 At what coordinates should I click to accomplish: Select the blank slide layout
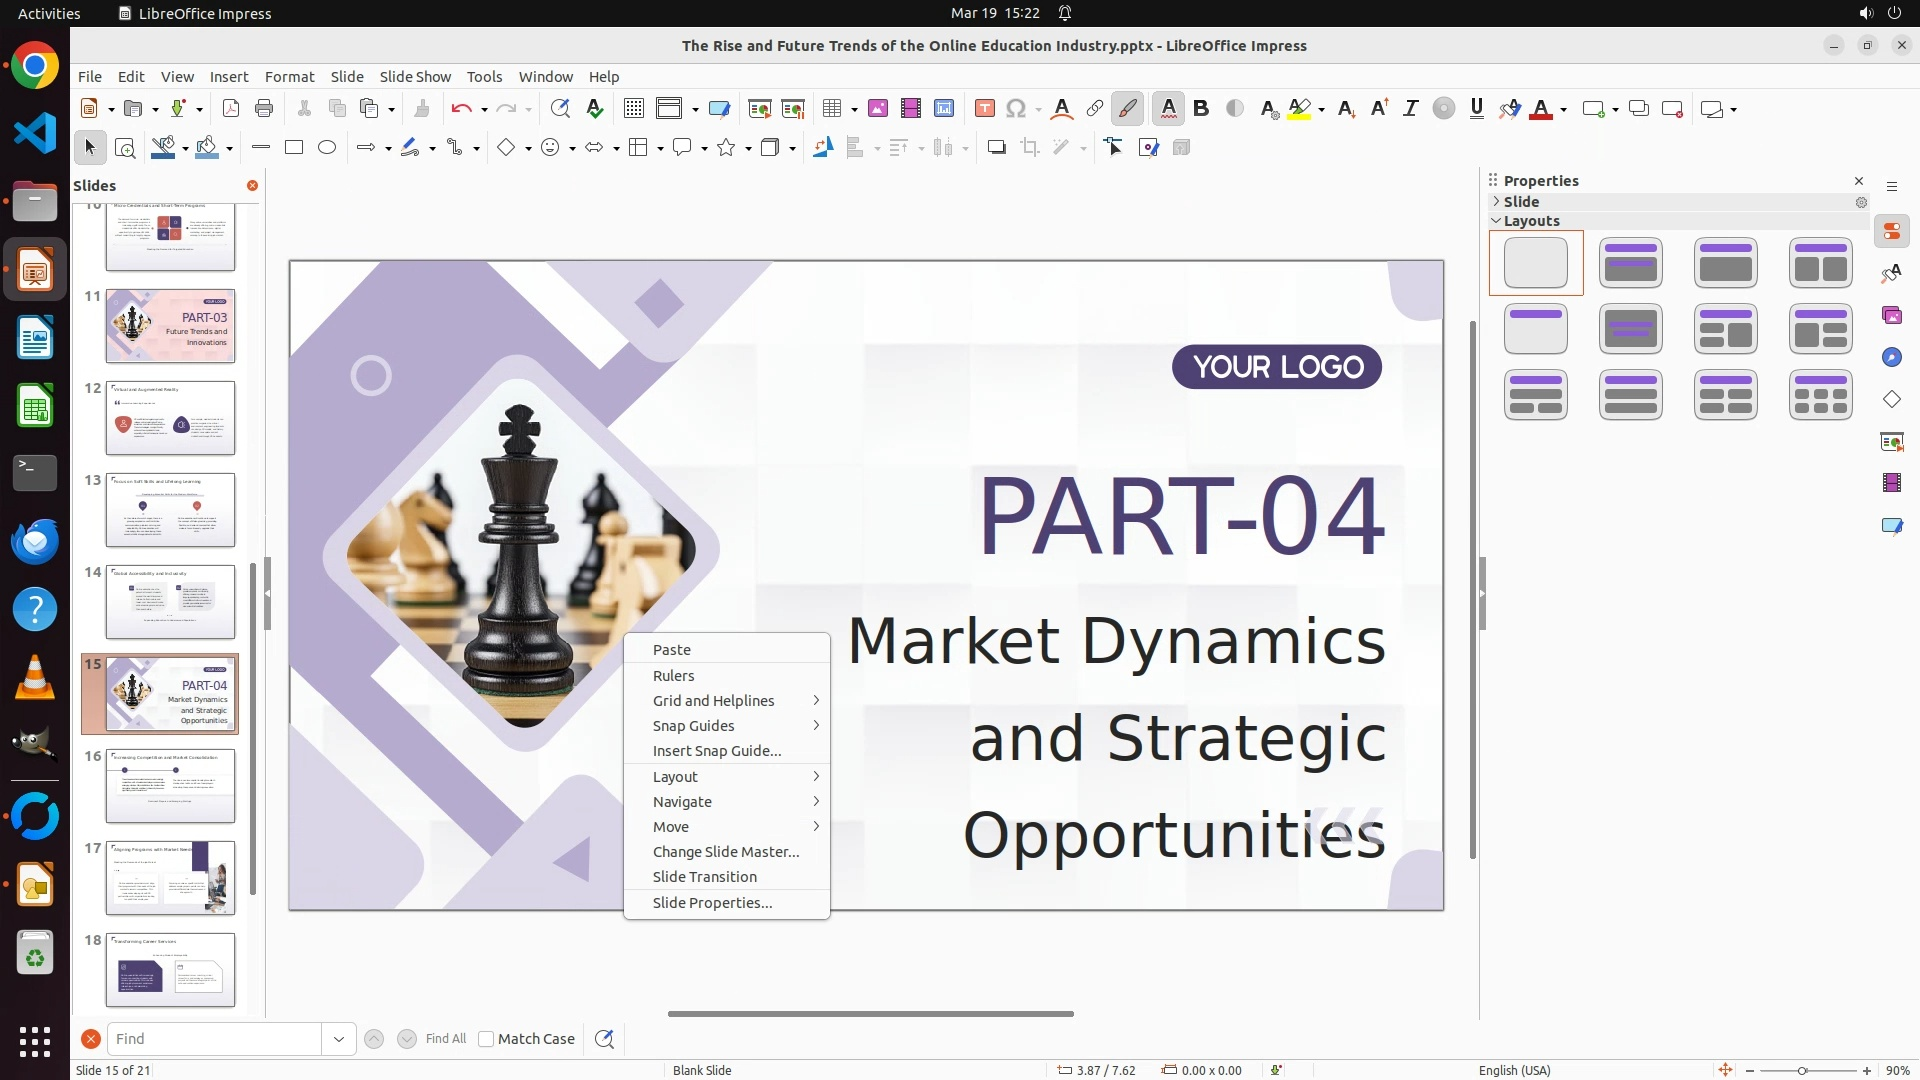pos(1536,263)
